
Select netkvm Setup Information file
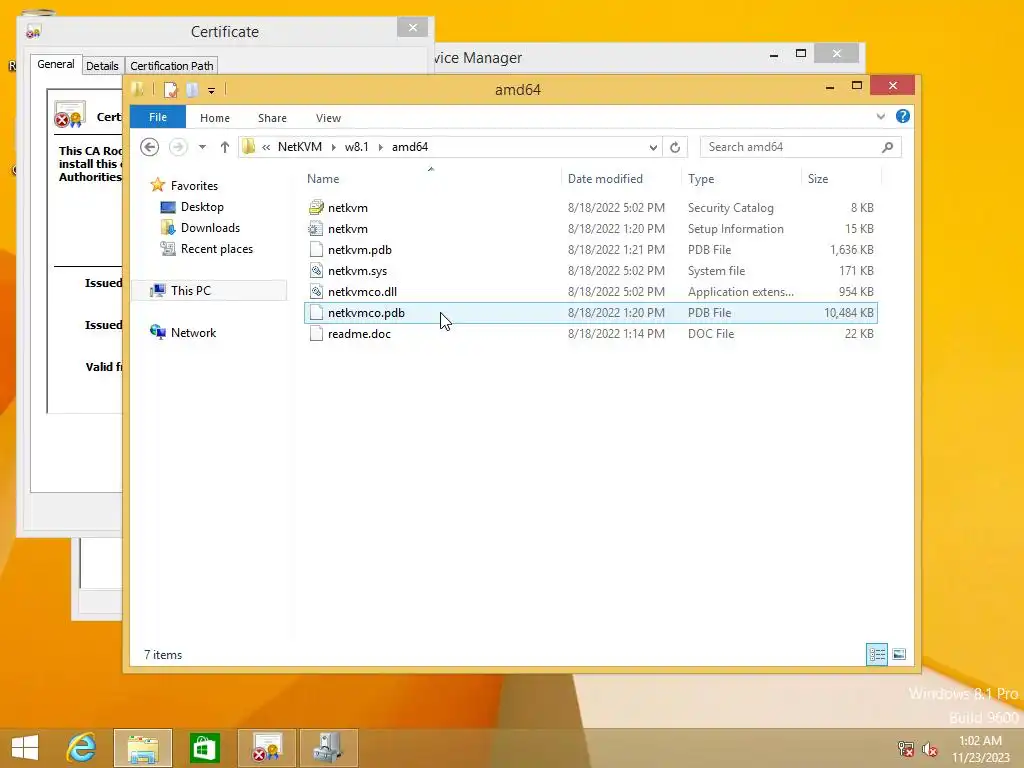[591, 229]
